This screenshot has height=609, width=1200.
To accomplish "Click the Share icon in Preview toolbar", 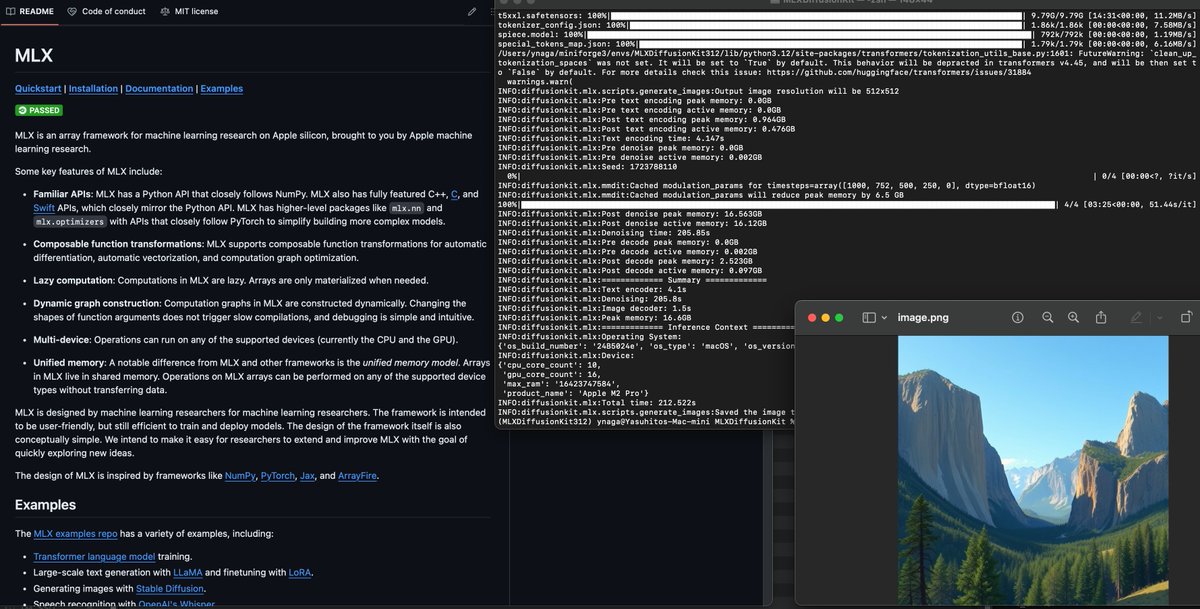I will tap(1101, 317).
